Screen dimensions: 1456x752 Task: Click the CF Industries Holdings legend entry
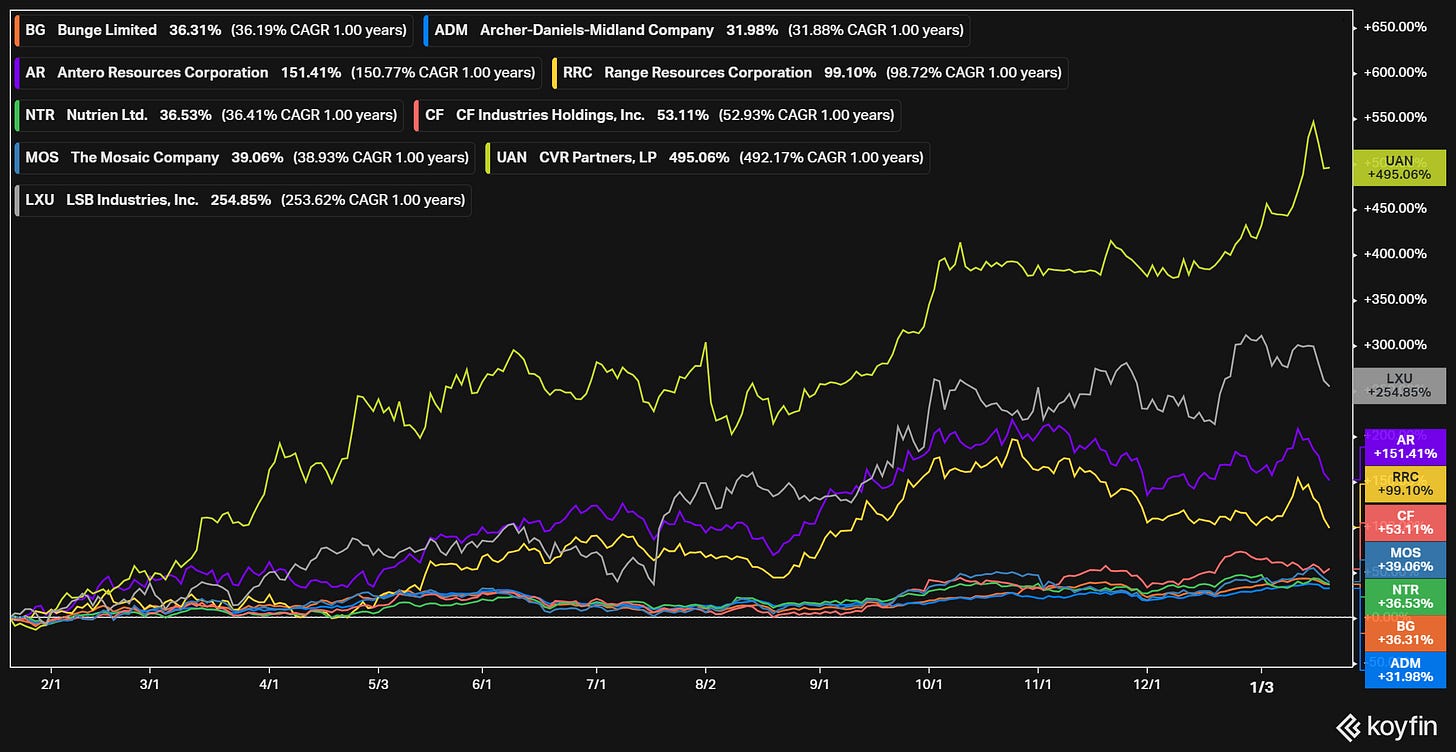pos(657,115)
